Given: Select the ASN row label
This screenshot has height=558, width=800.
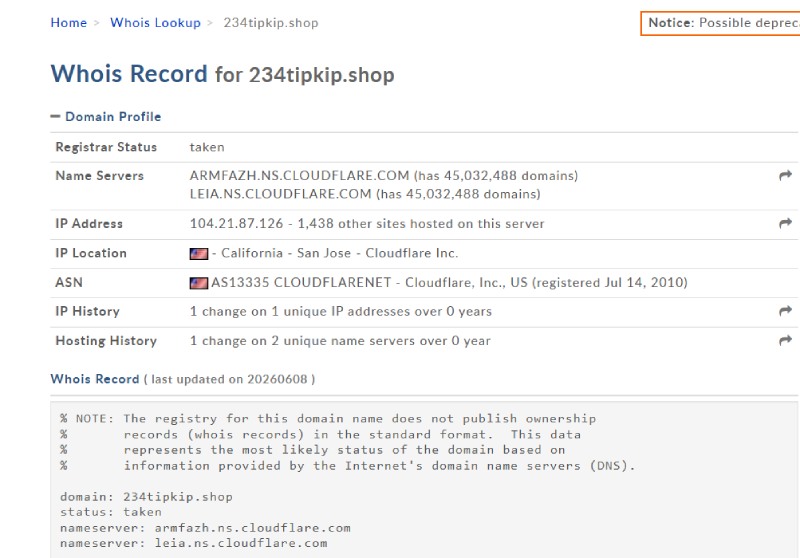Looking at the screenshot, I should pyautogui.click(x=68, y=283).
